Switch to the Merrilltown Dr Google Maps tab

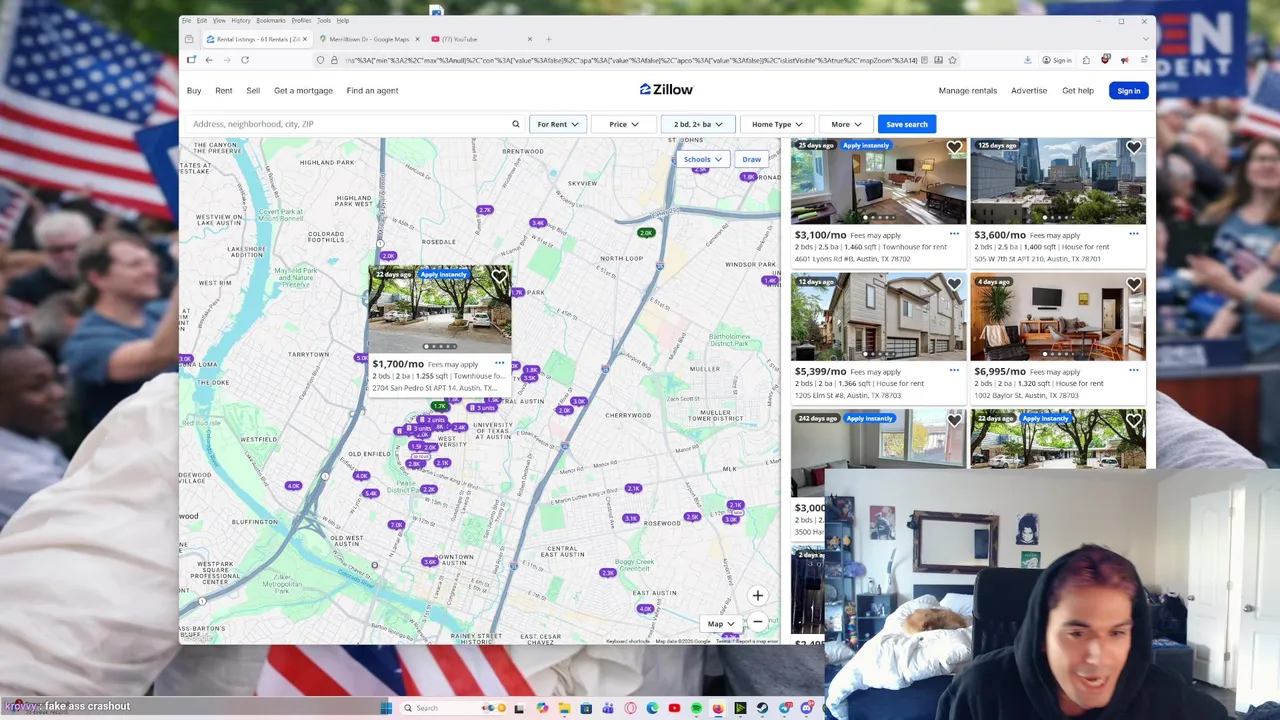pos(368,39)
